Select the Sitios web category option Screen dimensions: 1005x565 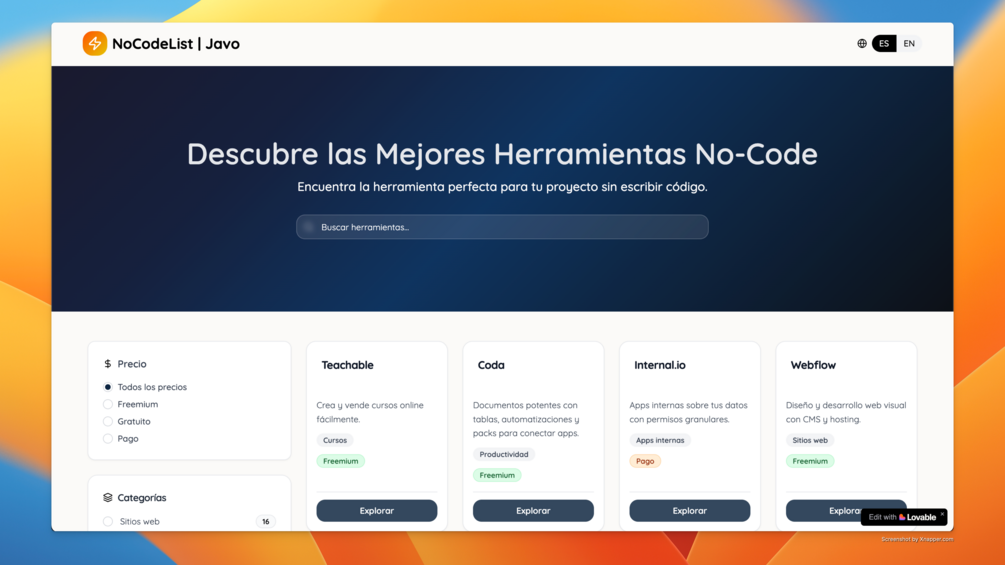(x=108, y=521)
